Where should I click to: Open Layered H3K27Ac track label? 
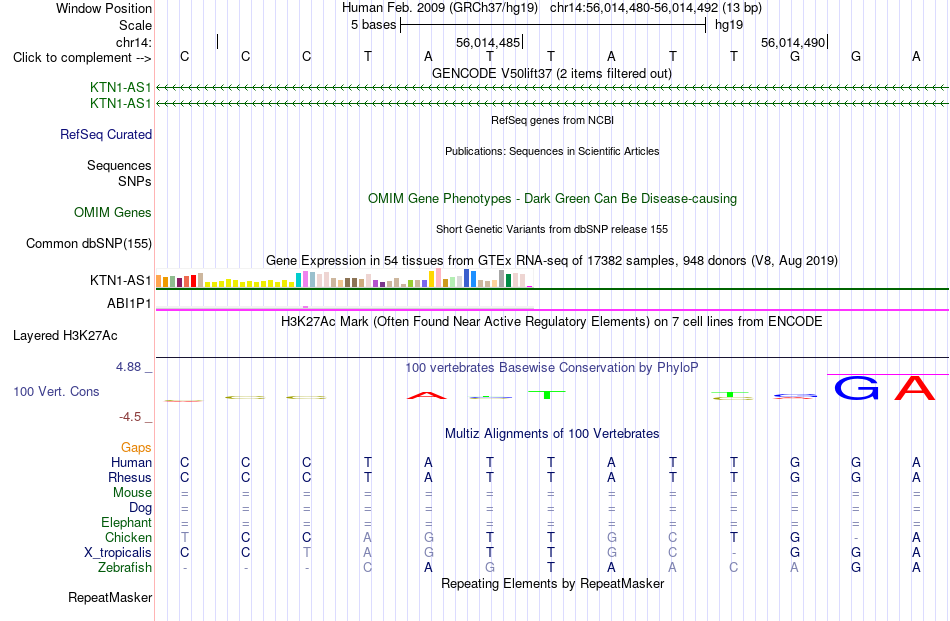click(65, 336)
